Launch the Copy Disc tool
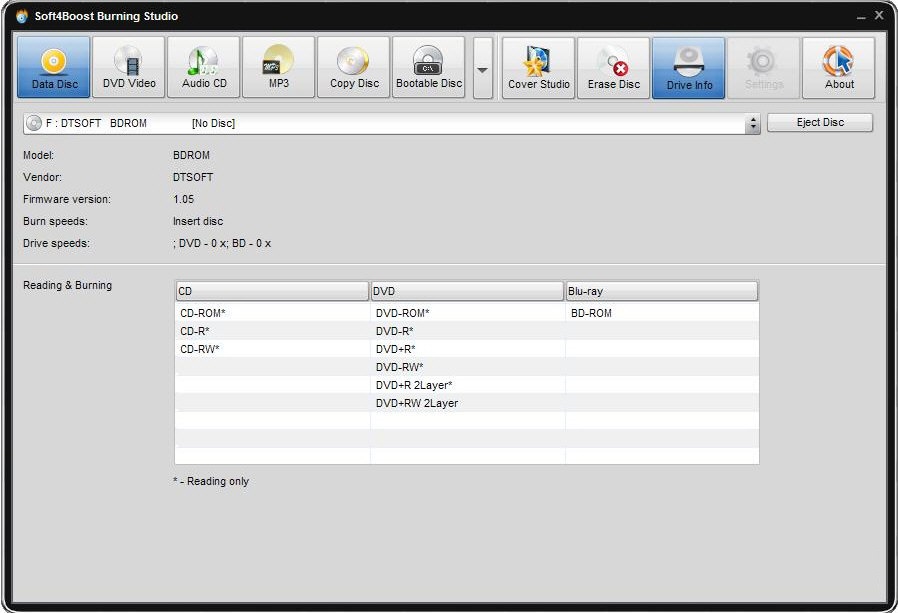Screen dimensions: 898x613 (354, 68)
